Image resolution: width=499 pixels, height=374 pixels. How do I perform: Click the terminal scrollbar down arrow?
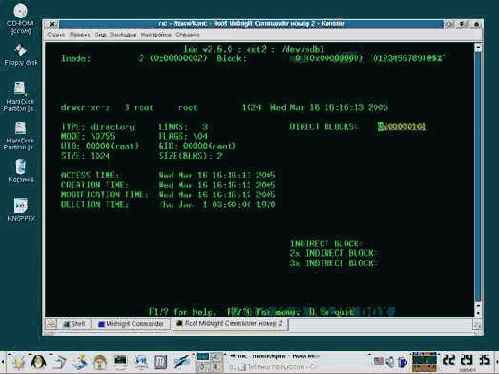(478, 313)
